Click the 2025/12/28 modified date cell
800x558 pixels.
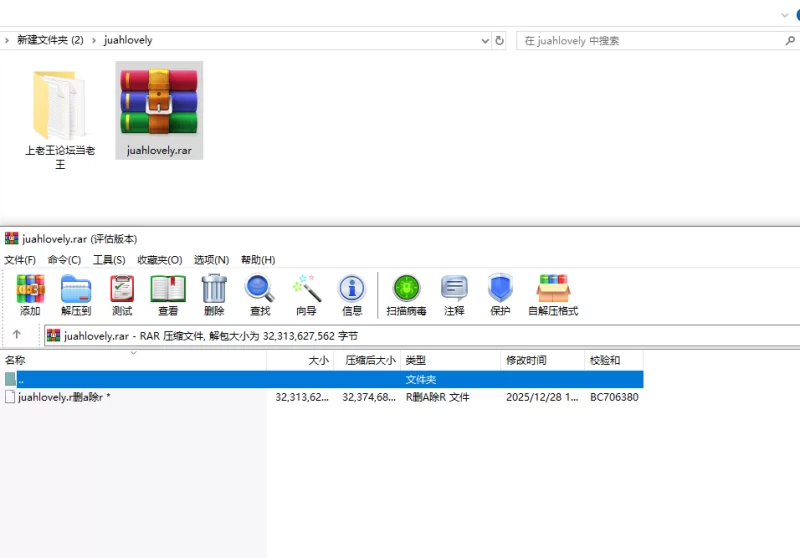(x=542, y=397)
